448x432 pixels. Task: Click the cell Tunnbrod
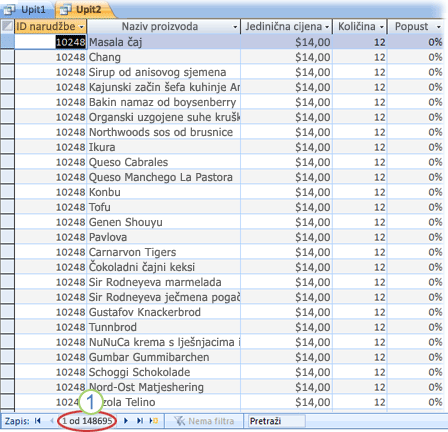point(164,327)
